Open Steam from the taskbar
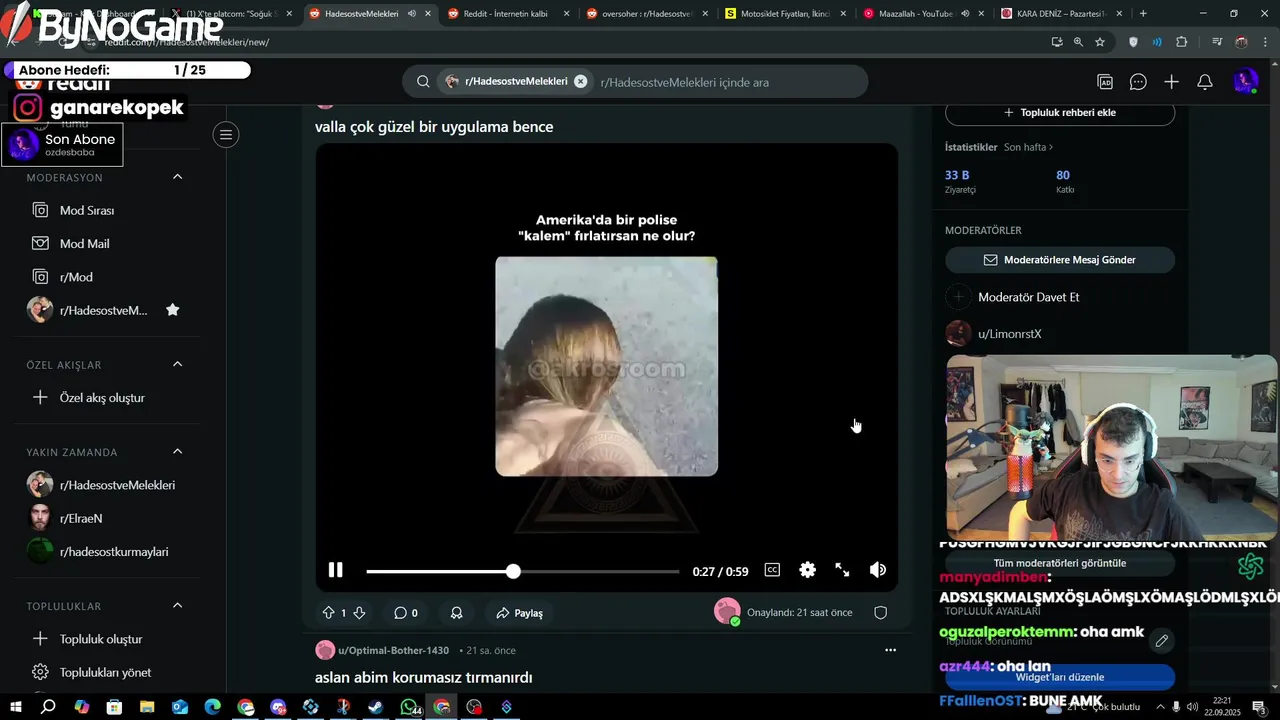1280x720 pixels. pyautogui.click(x=376, y=707)
